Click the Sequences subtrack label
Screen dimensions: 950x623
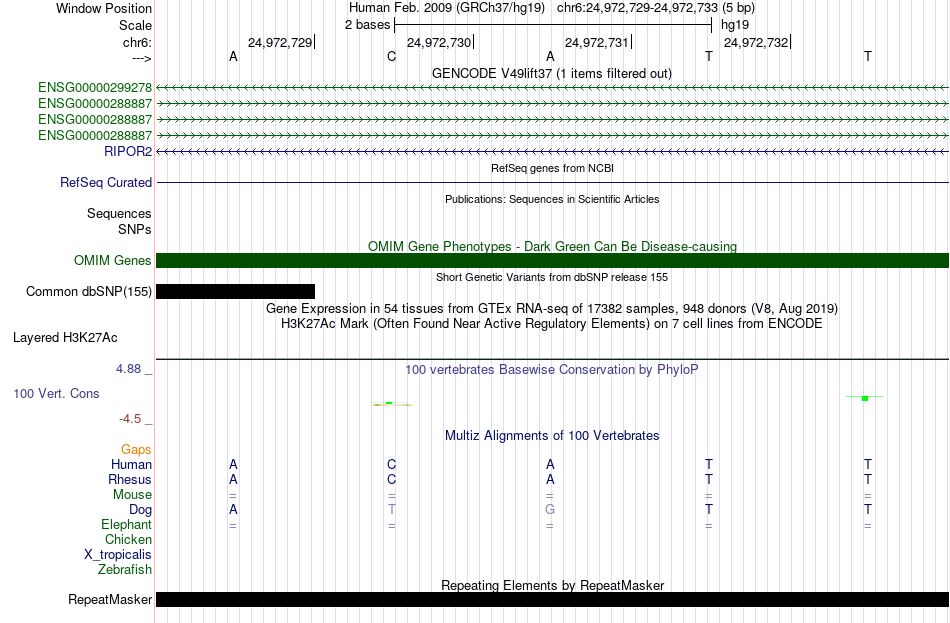pyautogui.click(x=119, y=213)
